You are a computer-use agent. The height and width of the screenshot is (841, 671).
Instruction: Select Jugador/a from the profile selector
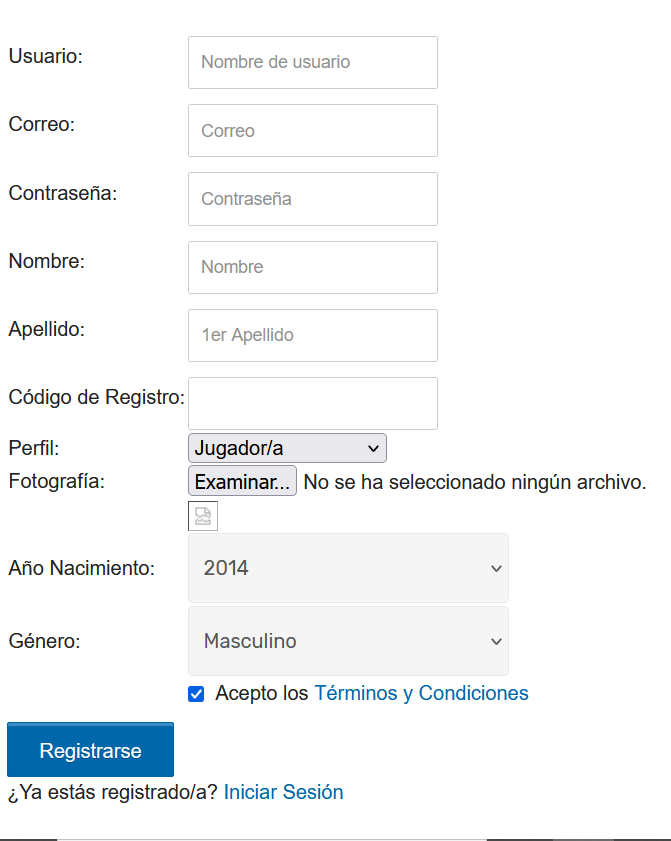point(286,447)
